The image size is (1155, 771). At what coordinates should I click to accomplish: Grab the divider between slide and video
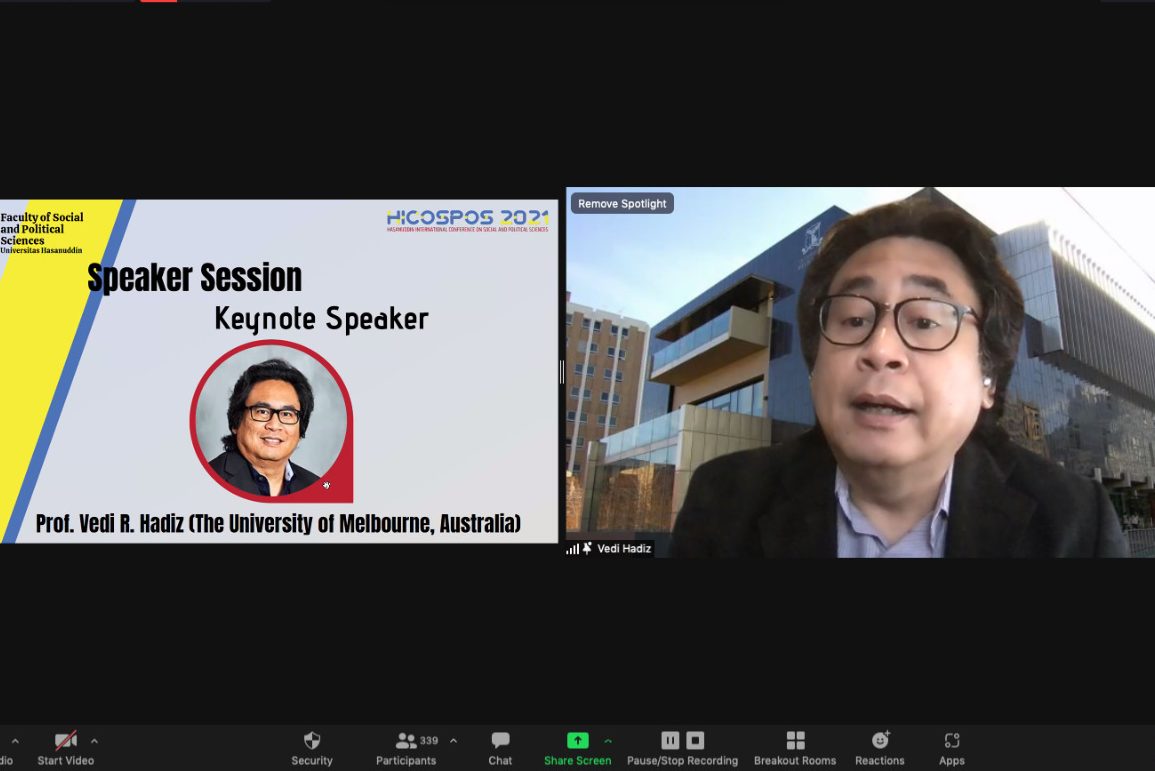(x=562, y=372)
